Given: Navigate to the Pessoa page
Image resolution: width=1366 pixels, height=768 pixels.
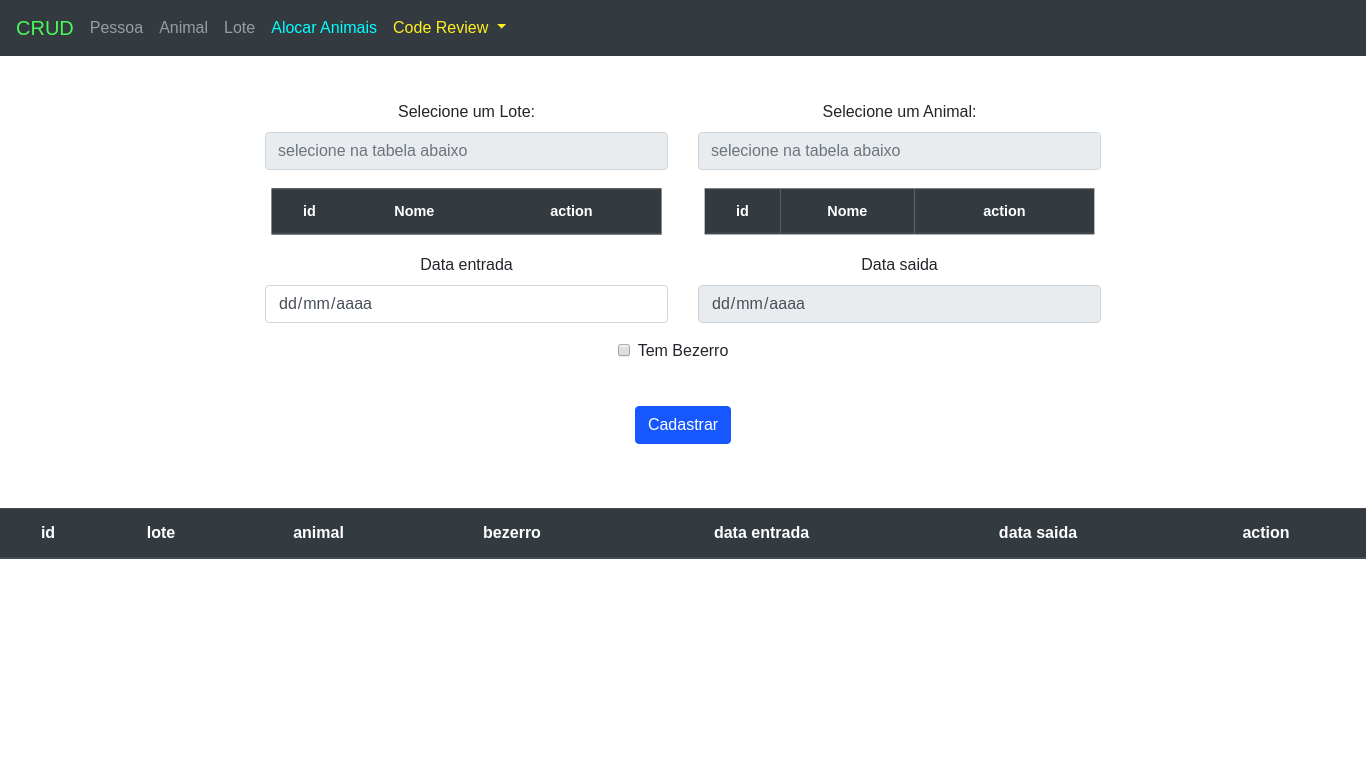Looking at the screenshot, I should [x=116, y=27].
